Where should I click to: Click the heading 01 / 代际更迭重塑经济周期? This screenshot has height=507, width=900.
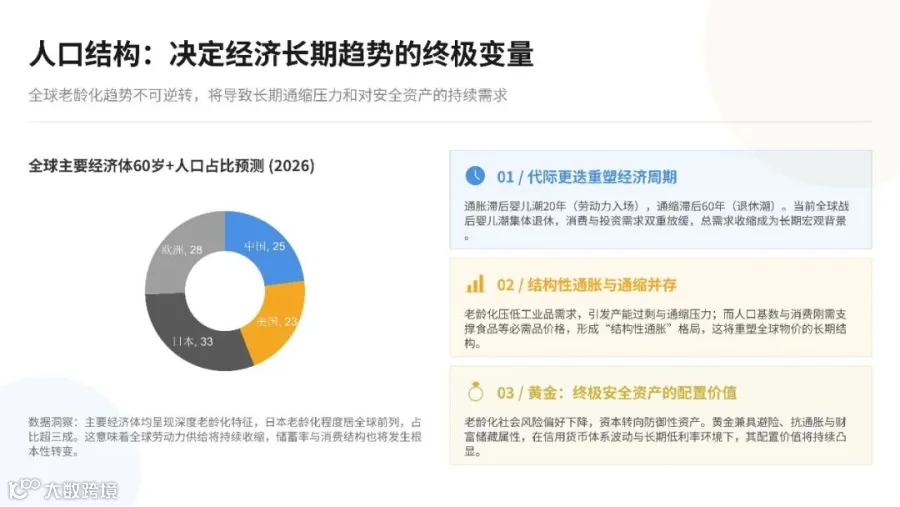587,177
